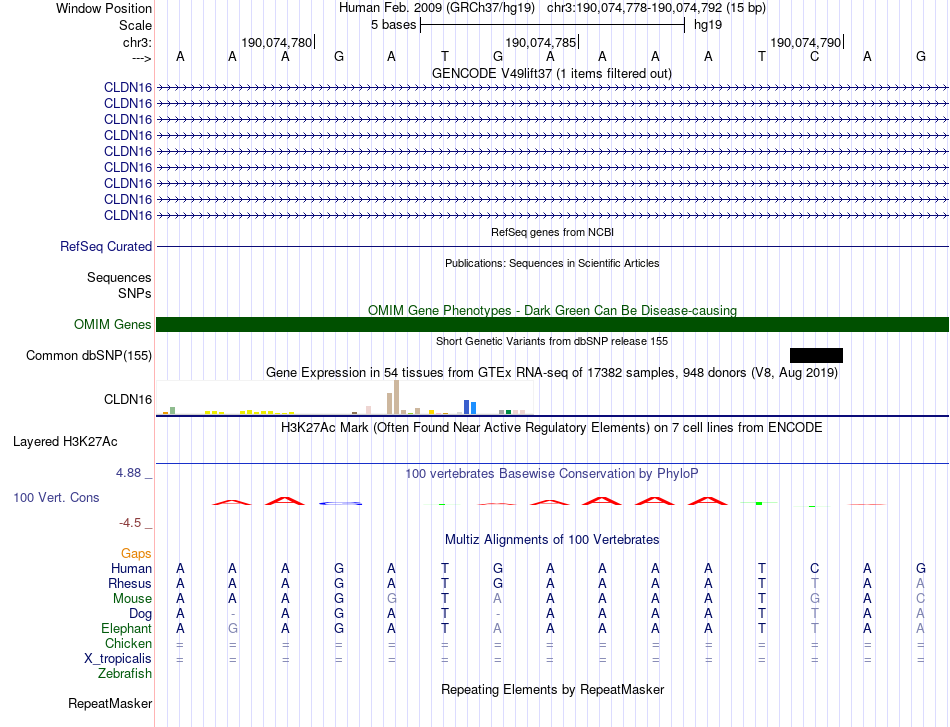950x727 pixels.
Task: Select the Zebrafish species label
Action: pos(125,673)
